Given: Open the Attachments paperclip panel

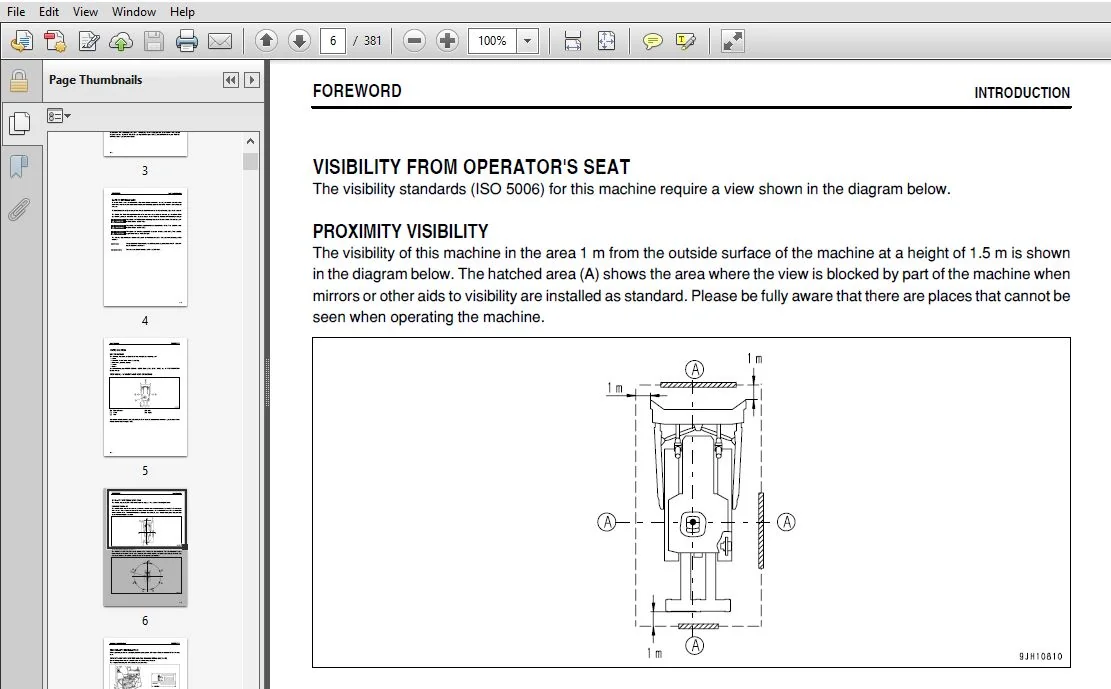Looking at the screenshot, I should (x=19, y=210).
